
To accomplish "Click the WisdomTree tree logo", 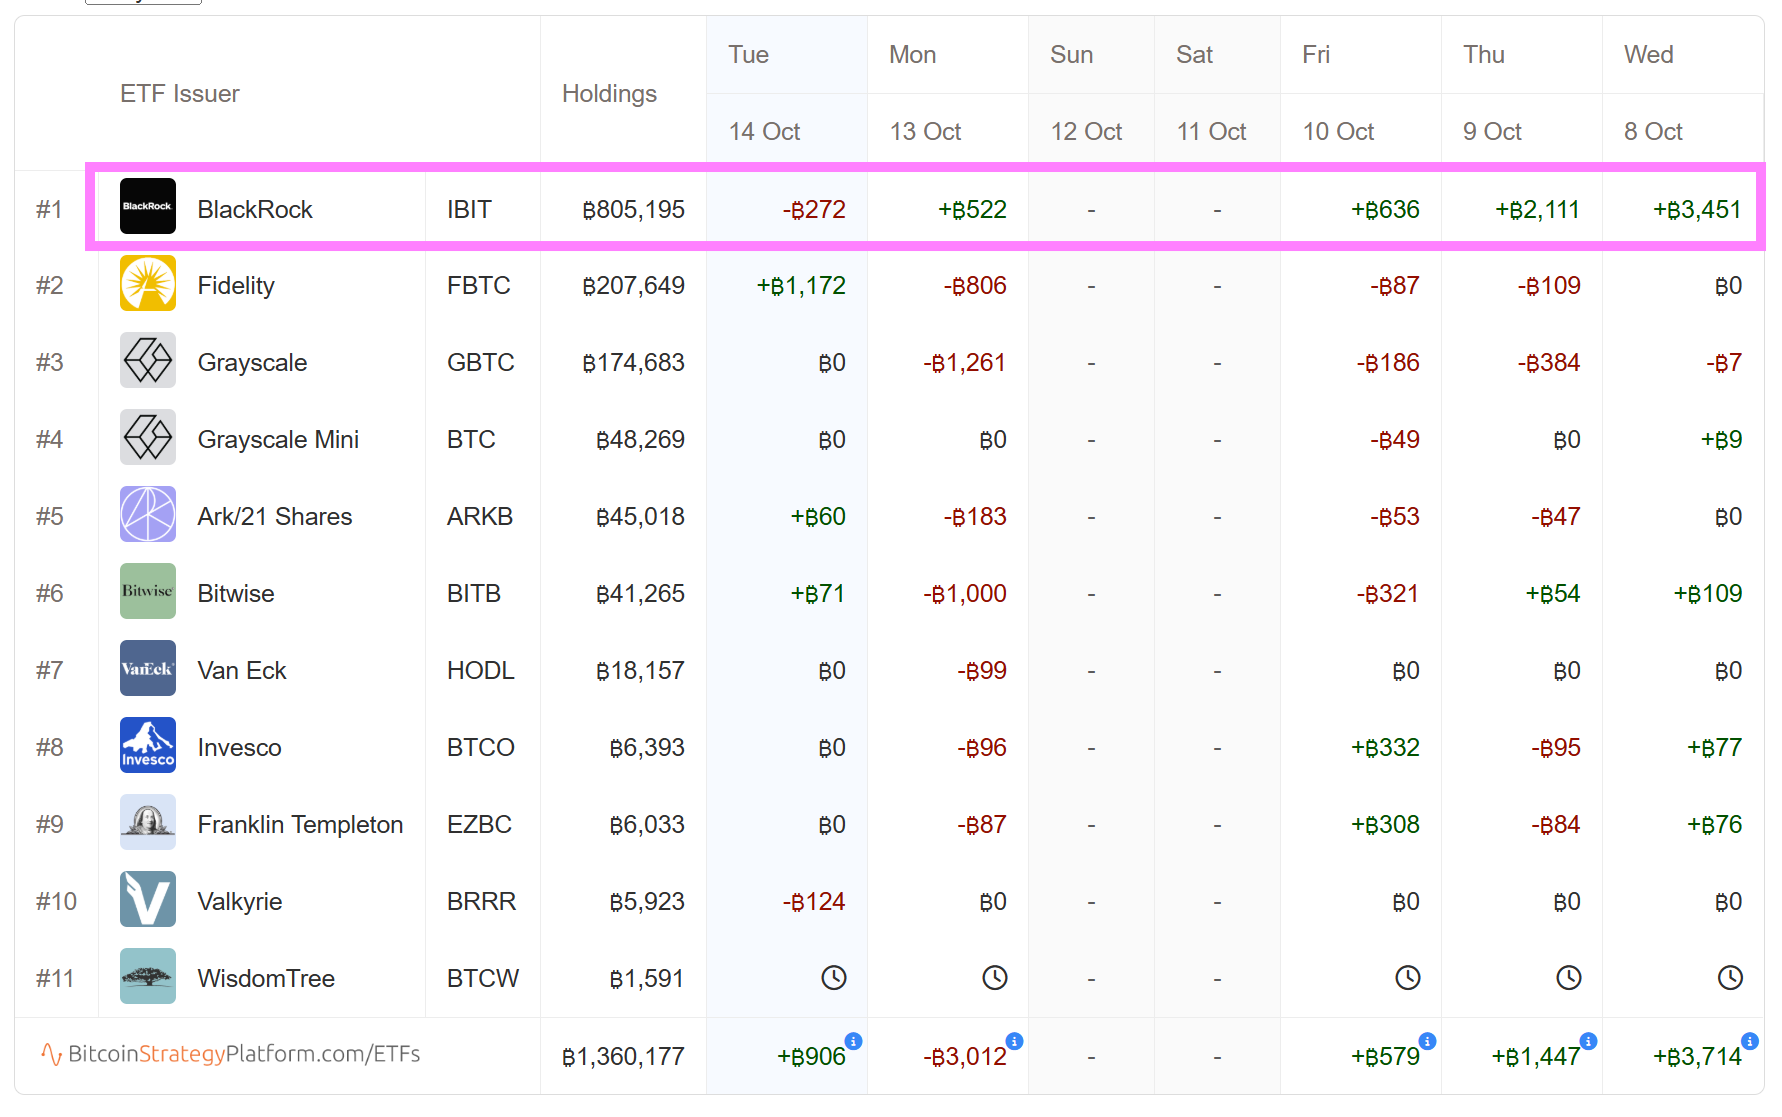I will [x=148, y=976].
